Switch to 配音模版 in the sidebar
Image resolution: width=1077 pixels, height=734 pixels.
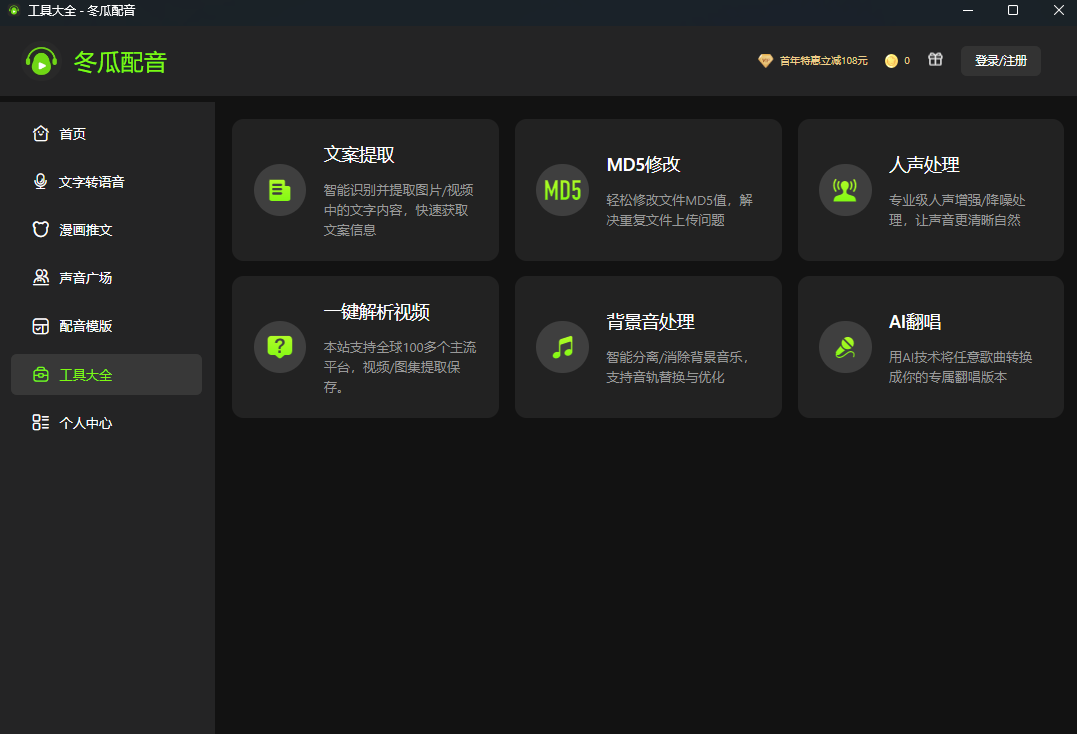pos(85,326)
